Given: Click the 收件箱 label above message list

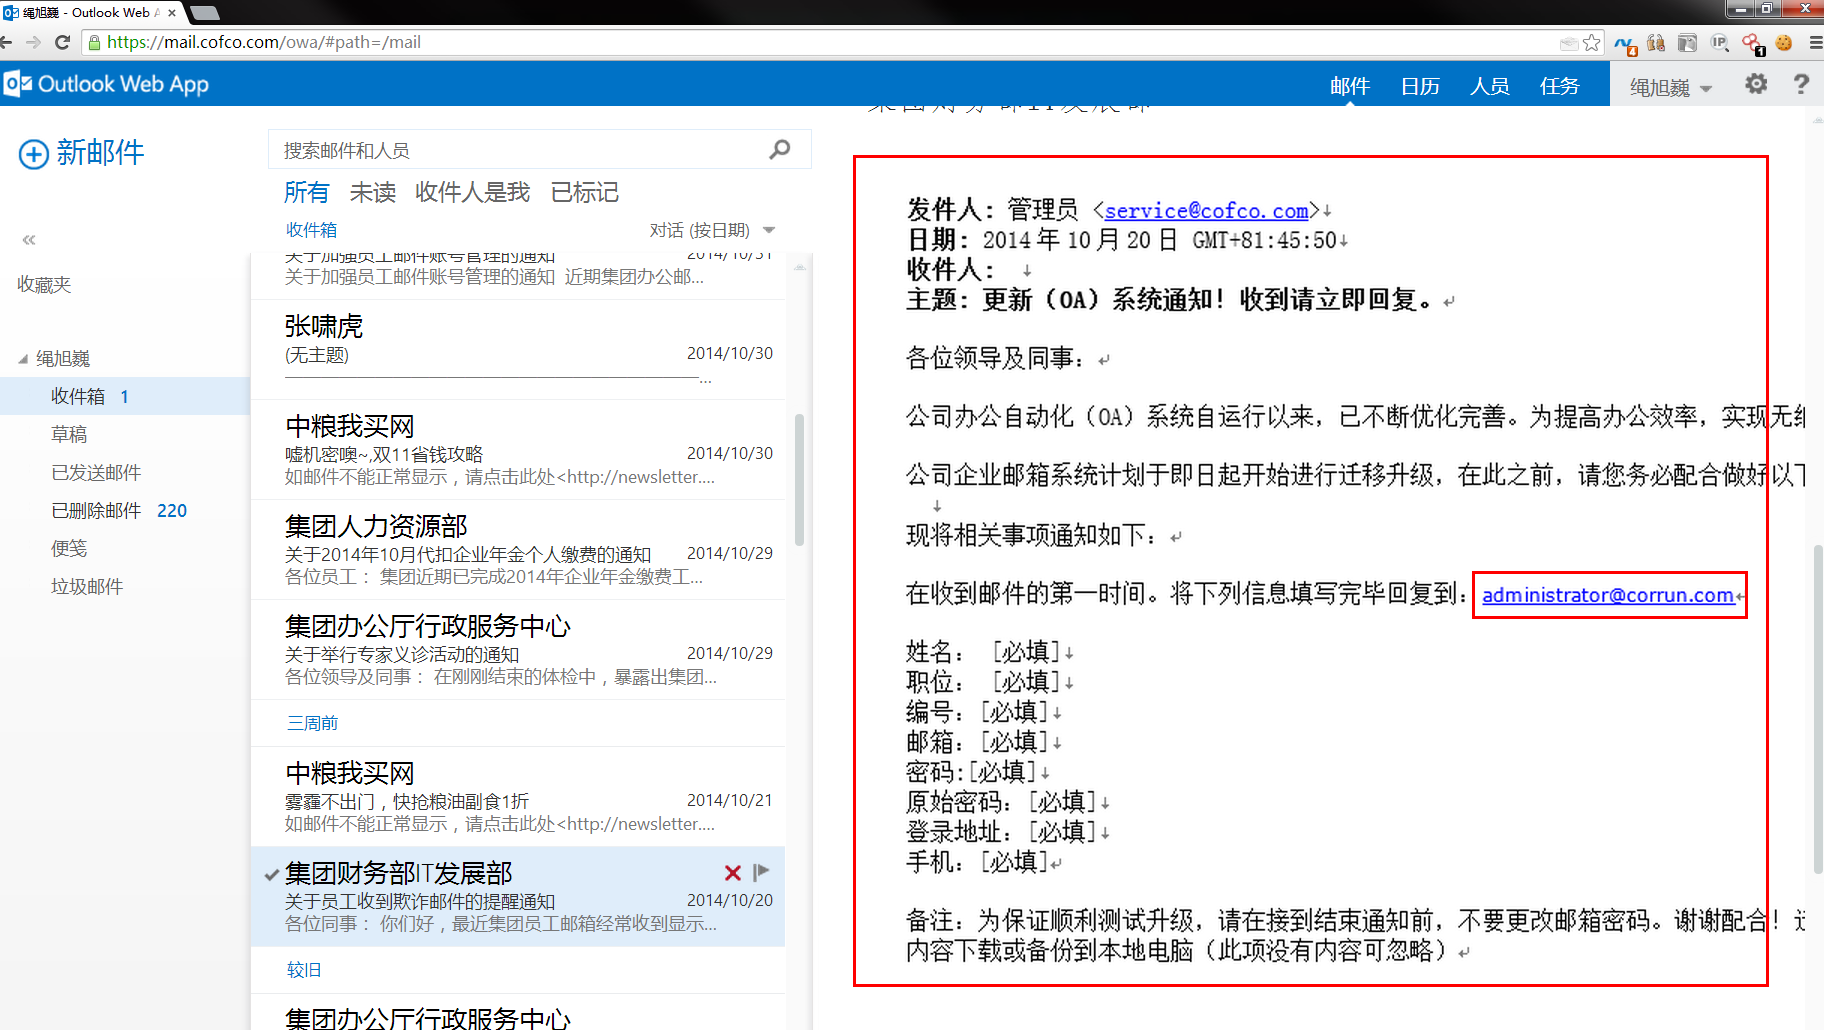Looking at the screenshot, I should pyautogui.click(x=311, y=230).
